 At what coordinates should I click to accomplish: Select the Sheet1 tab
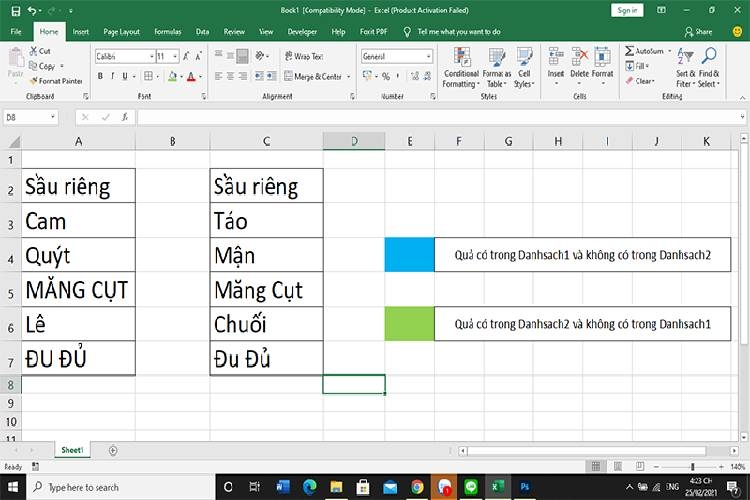[x=72, y=450]
